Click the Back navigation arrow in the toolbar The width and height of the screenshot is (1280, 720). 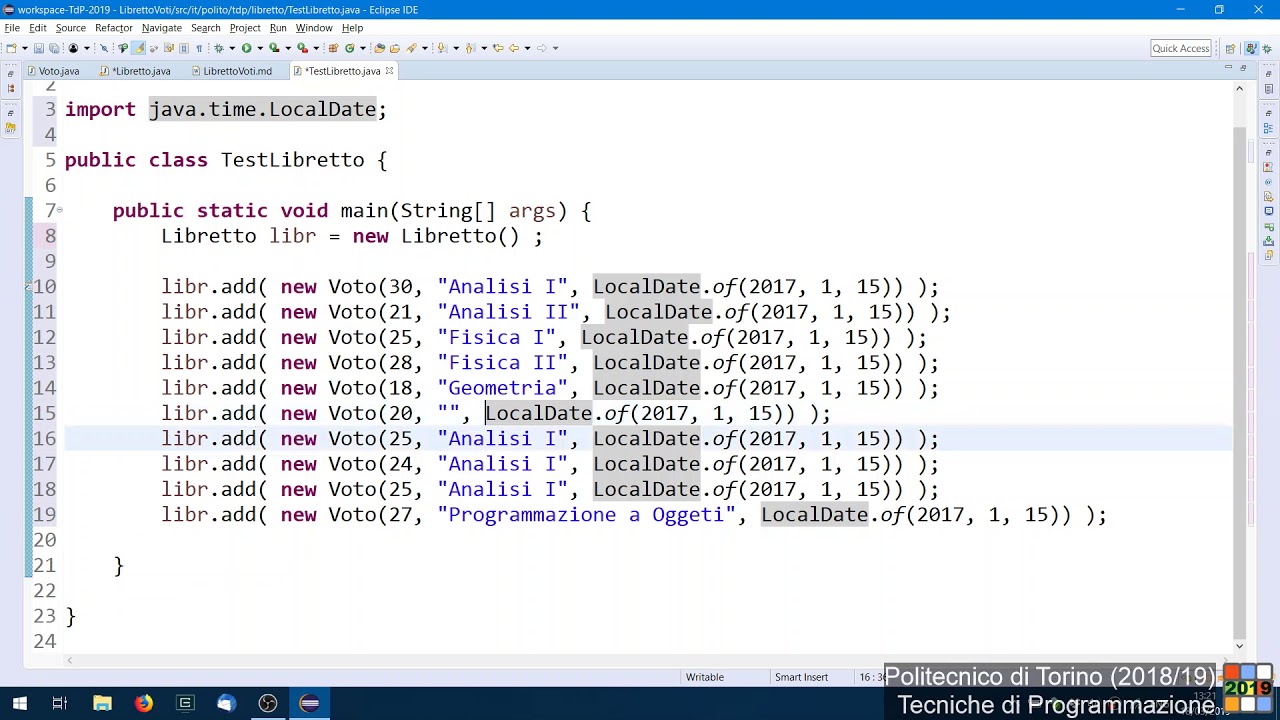point(513,48)
